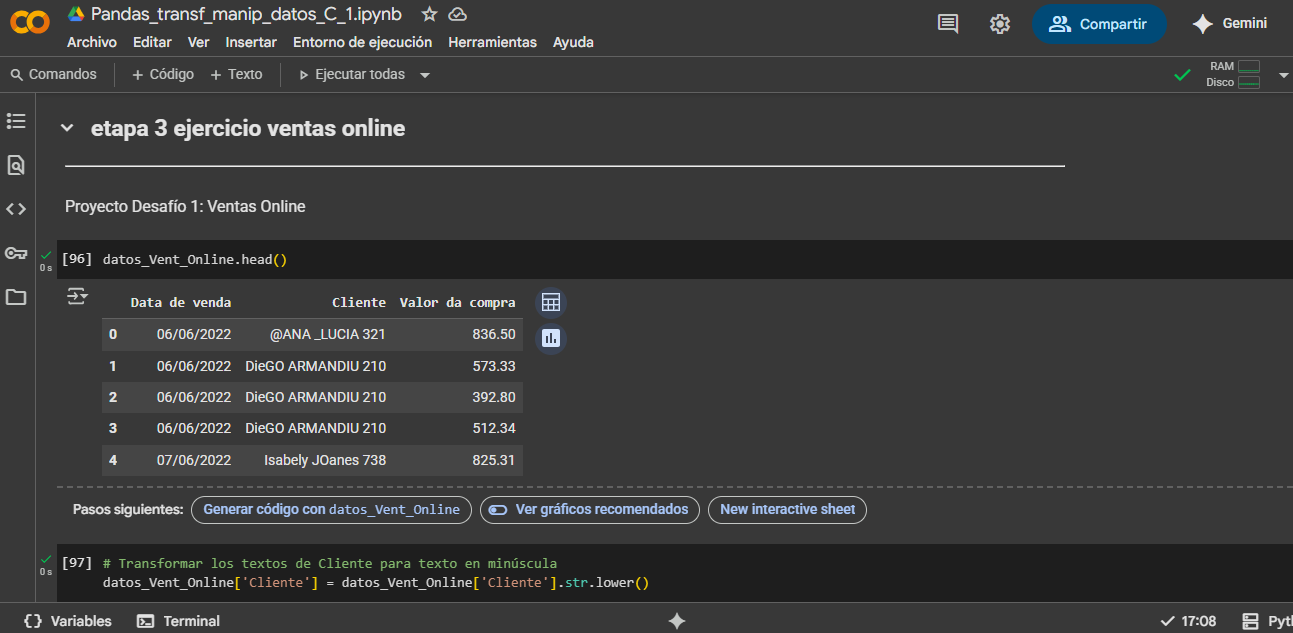Open the comments panel icon
This screenshot has width=1293, height=633.
948,24
